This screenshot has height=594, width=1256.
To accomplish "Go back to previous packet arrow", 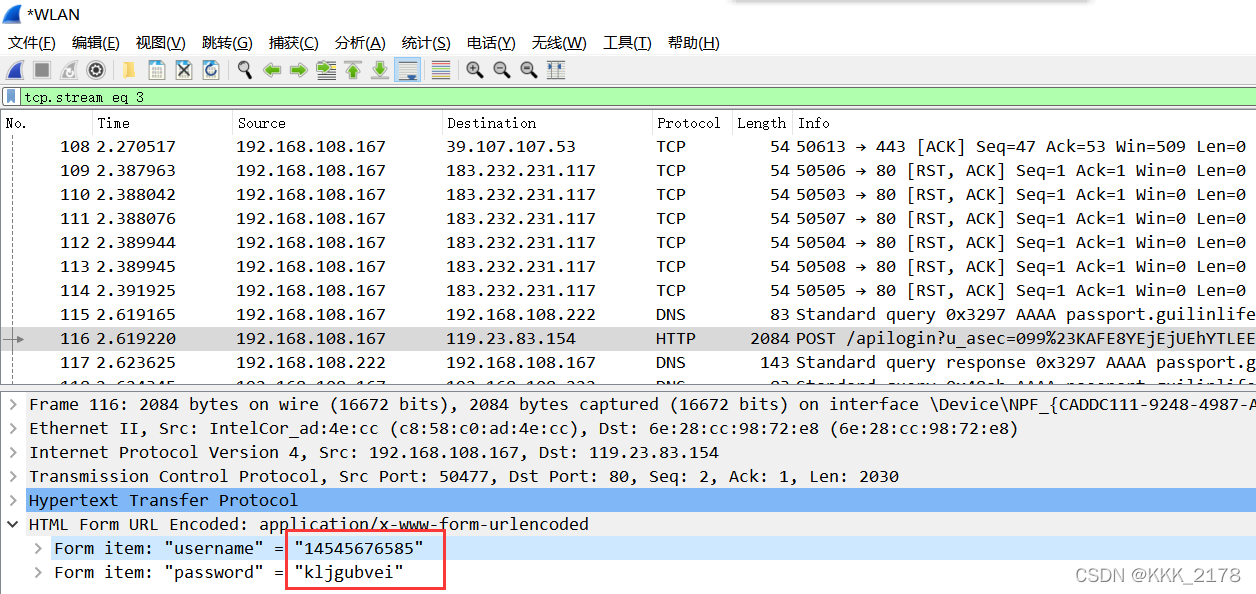I will click(272, 70).
